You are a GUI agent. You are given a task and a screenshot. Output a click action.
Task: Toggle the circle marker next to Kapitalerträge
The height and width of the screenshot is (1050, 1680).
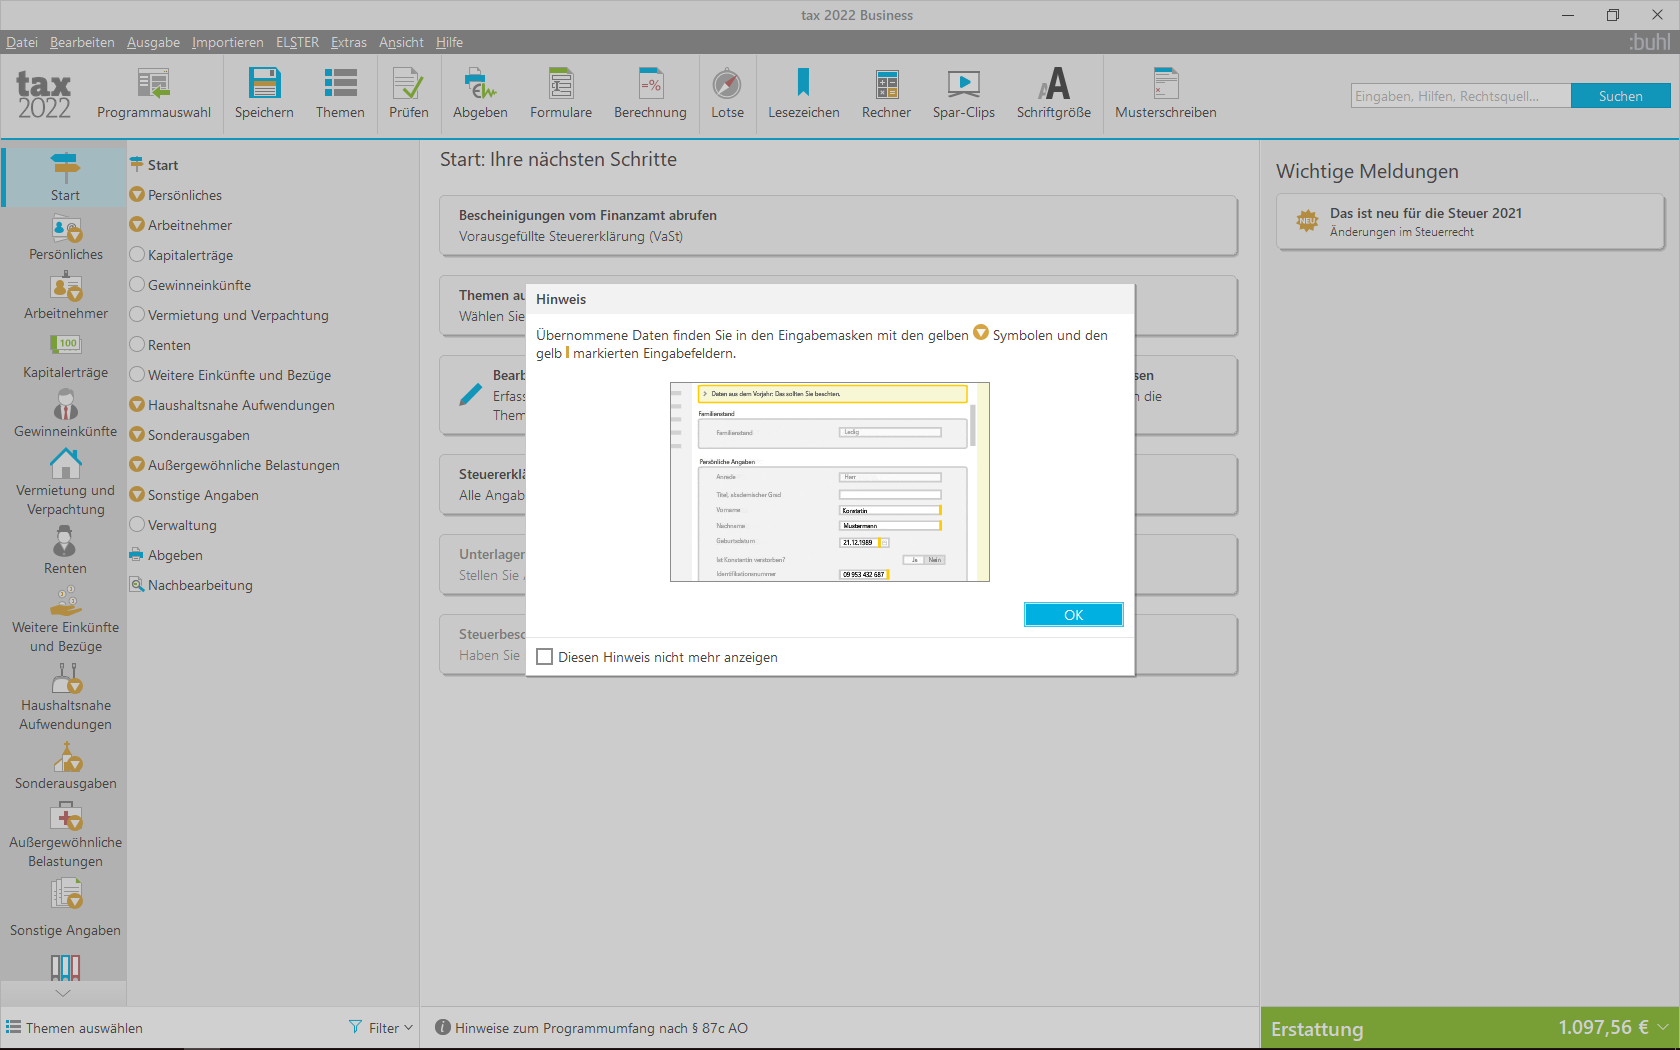(x=137, y=255)
